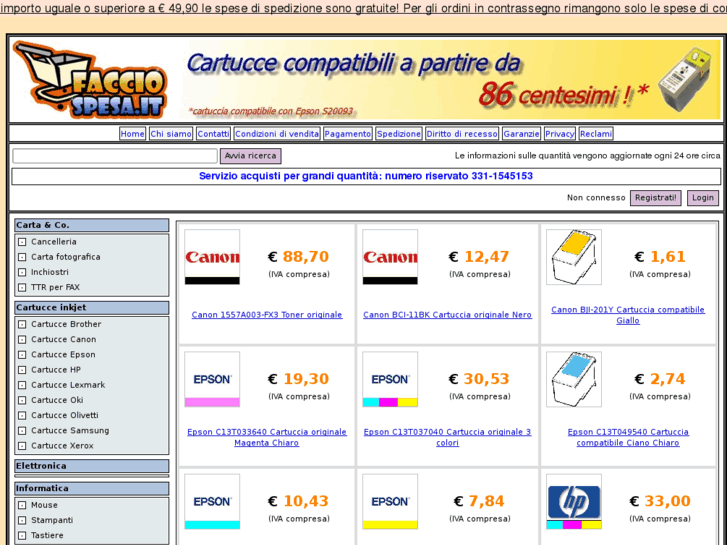Open Epson C13T037040 3 colori link
The image size is (727, 545).
click(x=447, y=437)
